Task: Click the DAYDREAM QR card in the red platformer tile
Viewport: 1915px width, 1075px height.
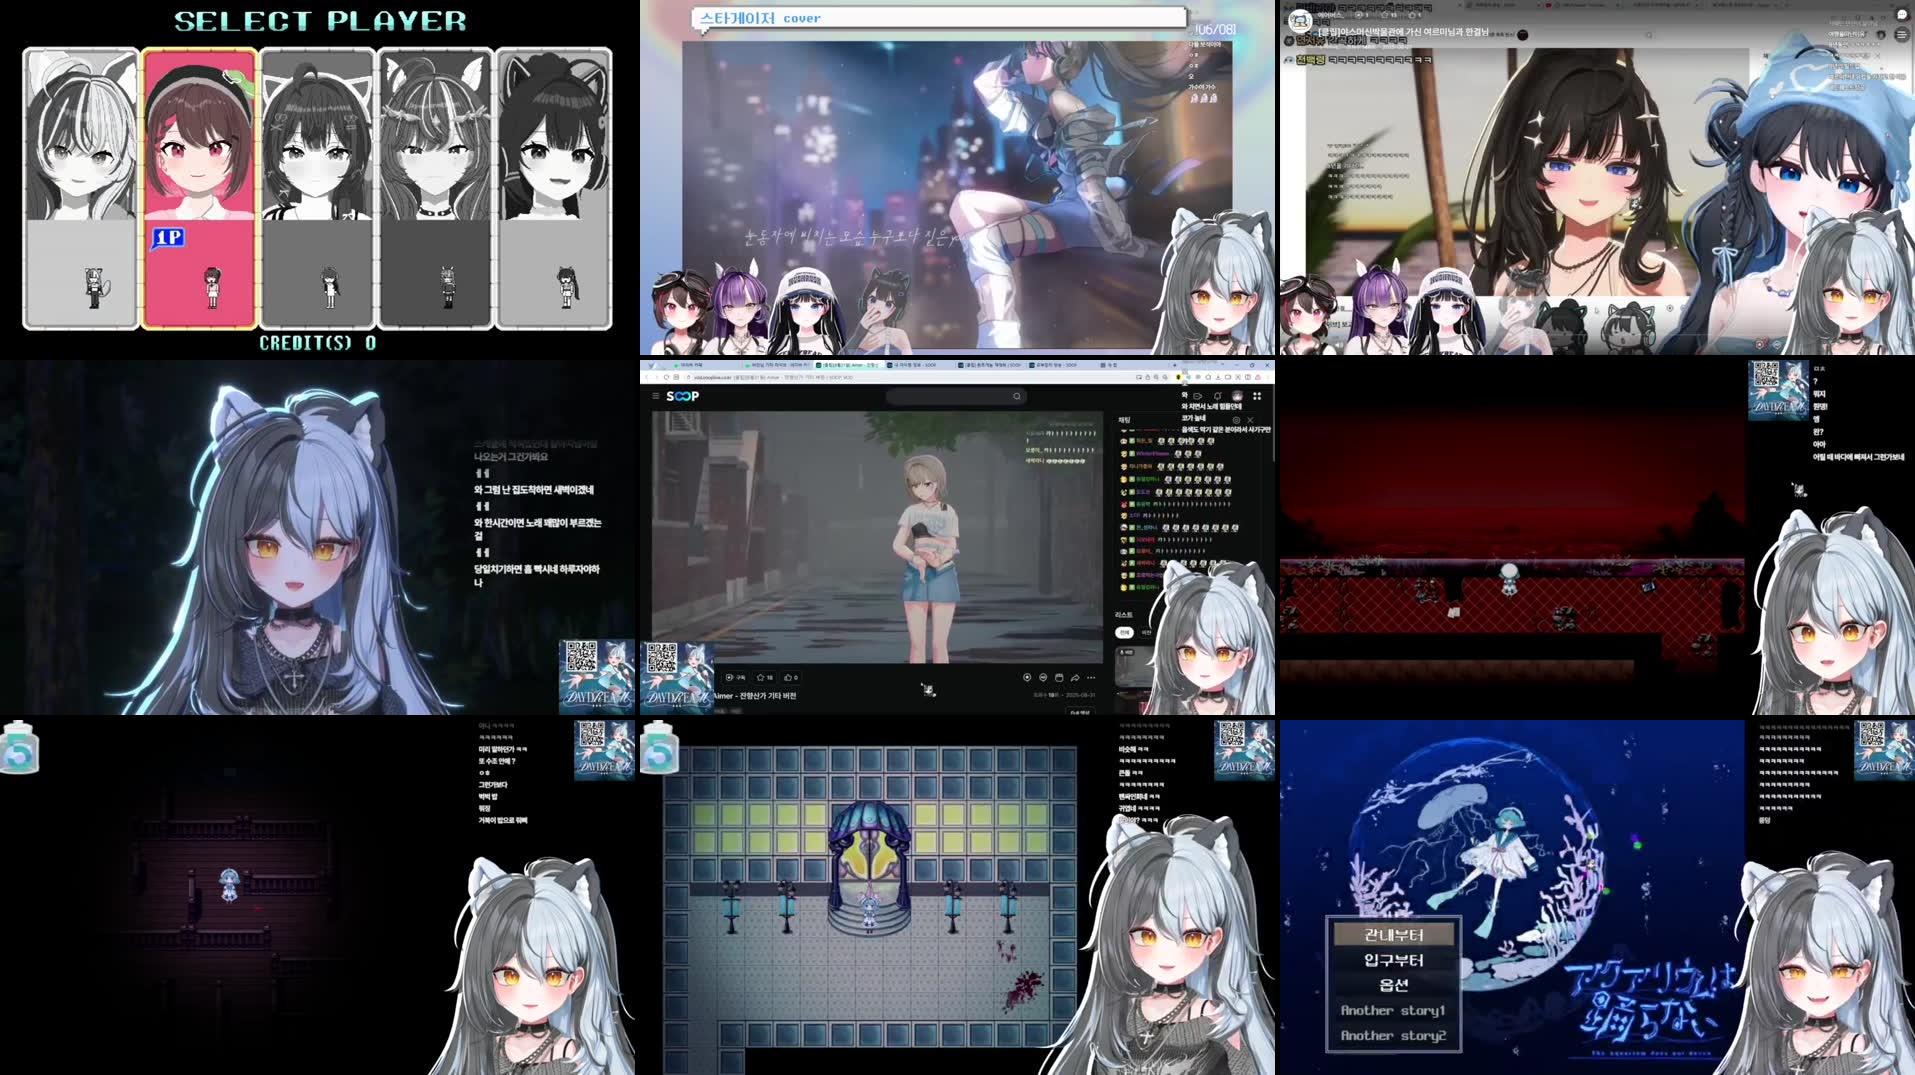Action: point(1778,390)
